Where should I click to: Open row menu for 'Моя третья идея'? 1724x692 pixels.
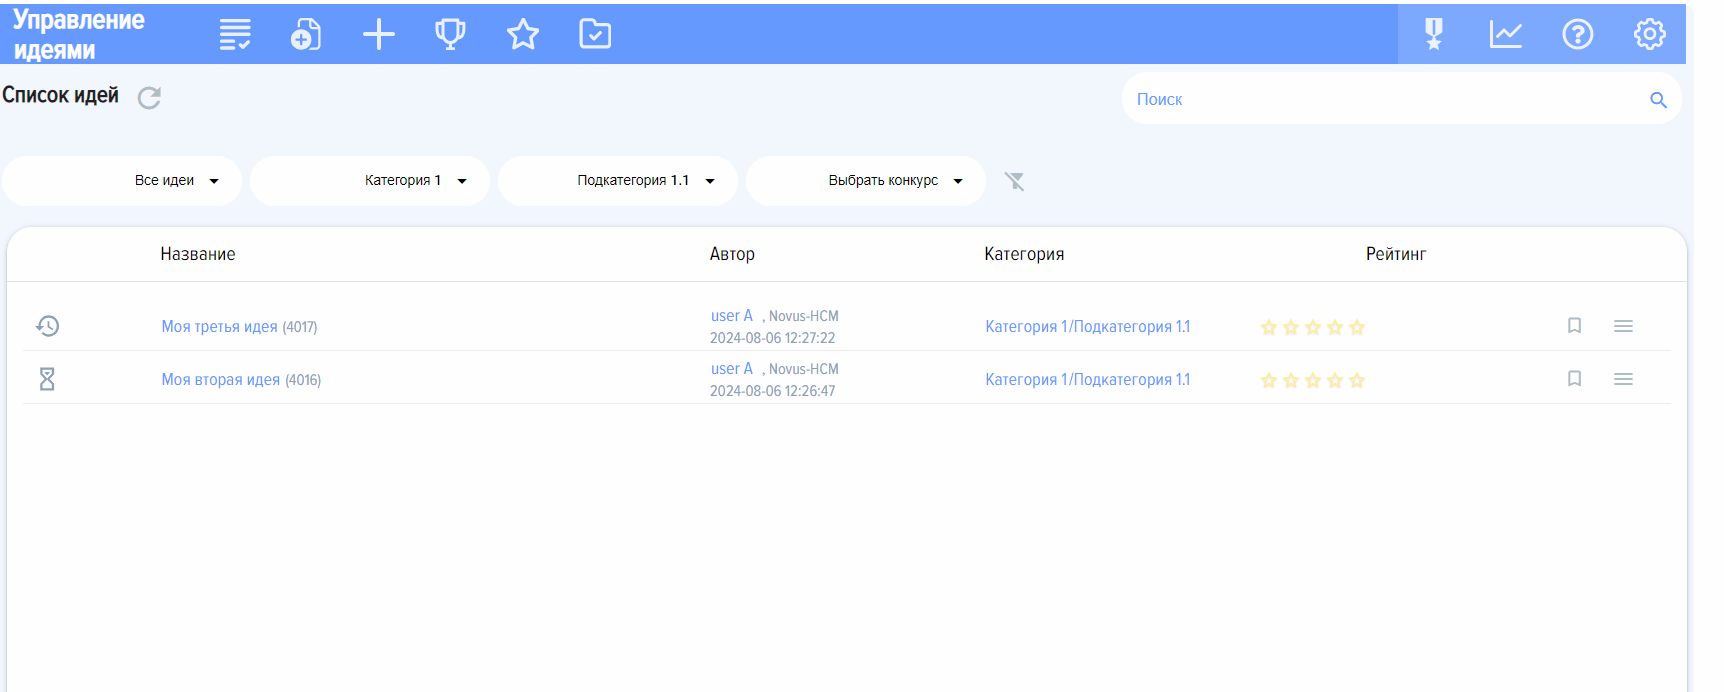[x=1623, y=326]
